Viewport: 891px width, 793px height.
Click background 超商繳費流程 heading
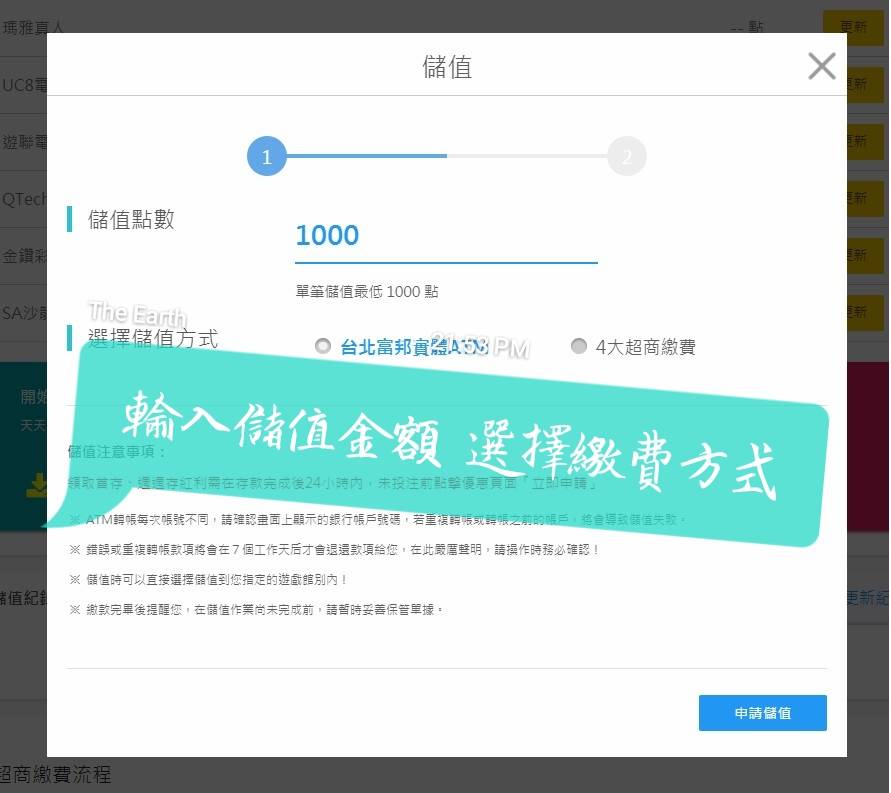(x=55, y=774)
